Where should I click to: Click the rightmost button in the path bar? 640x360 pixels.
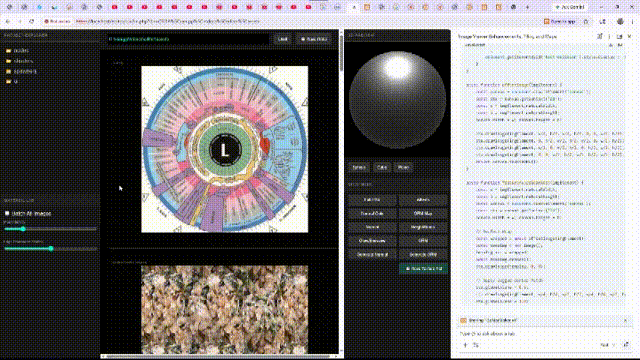click(314, 39)
